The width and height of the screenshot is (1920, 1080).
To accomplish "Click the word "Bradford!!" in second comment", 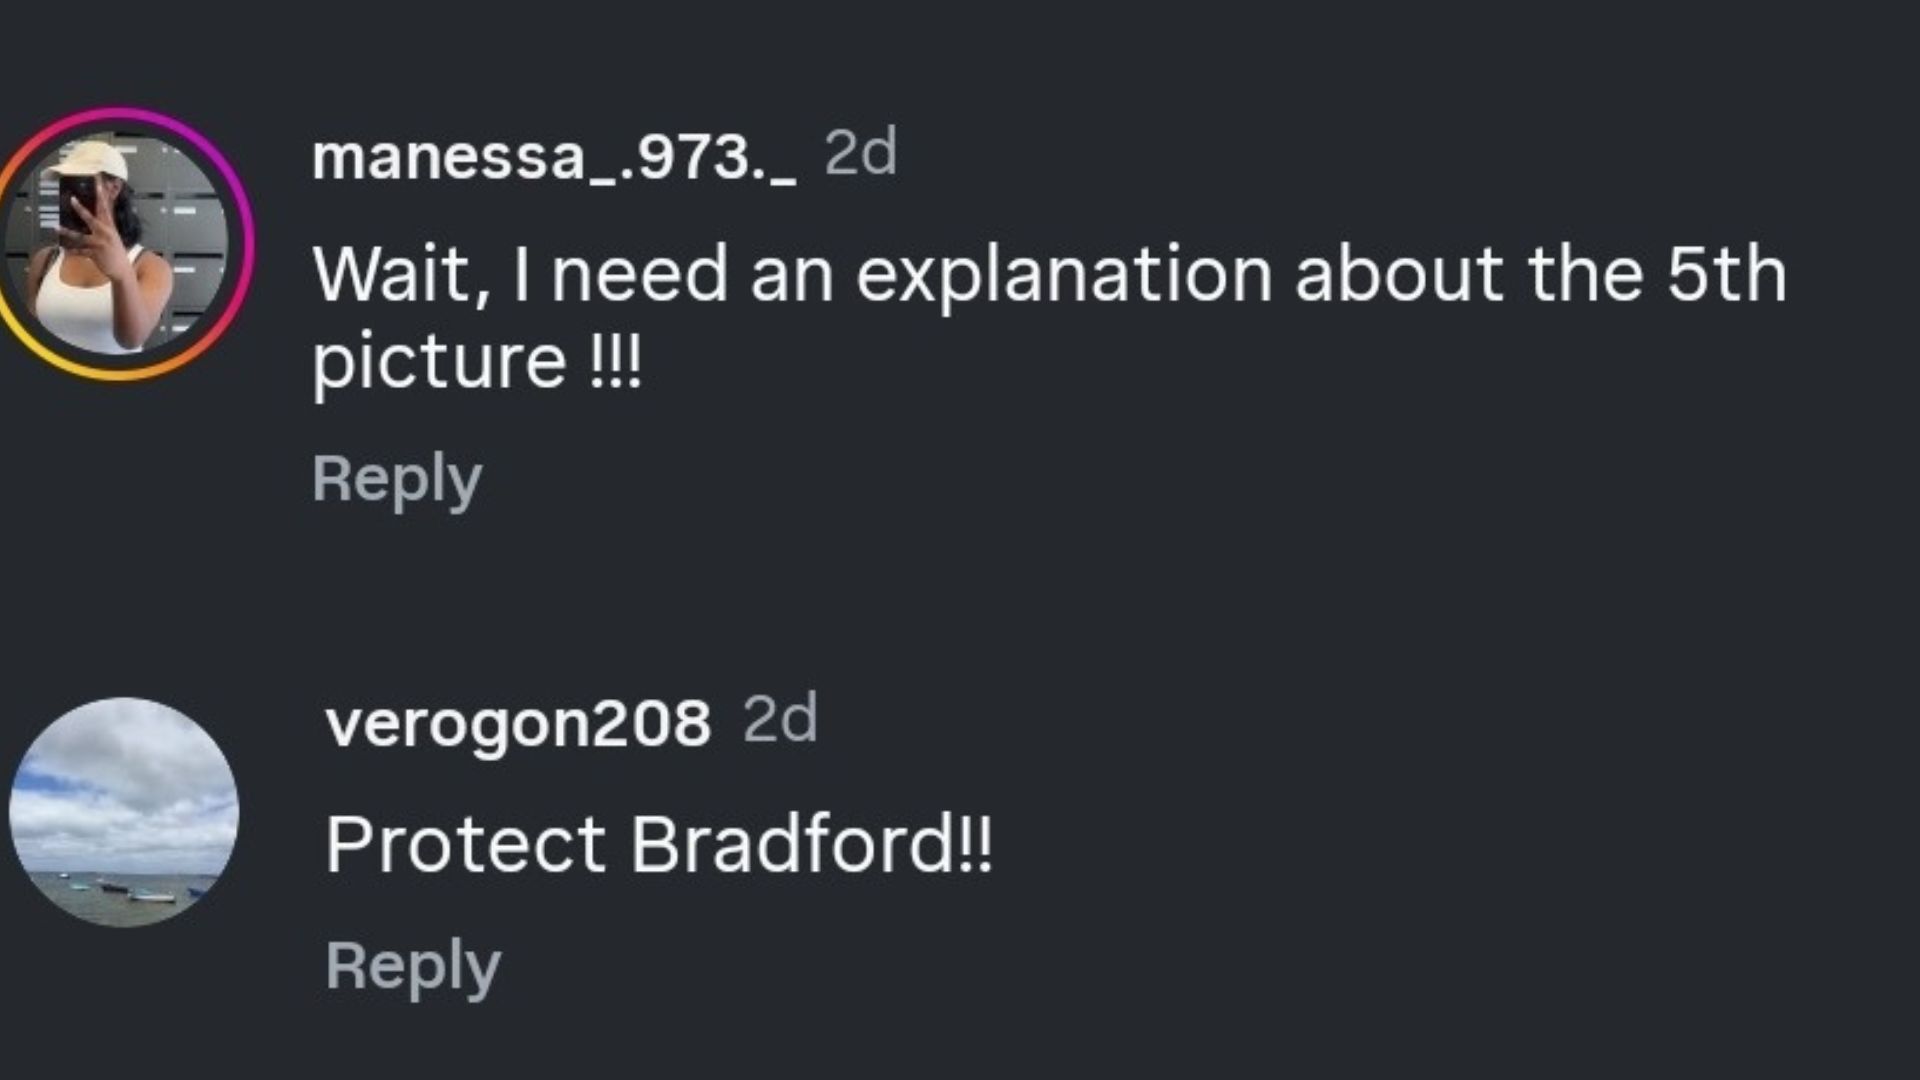I will coord(811,845).
